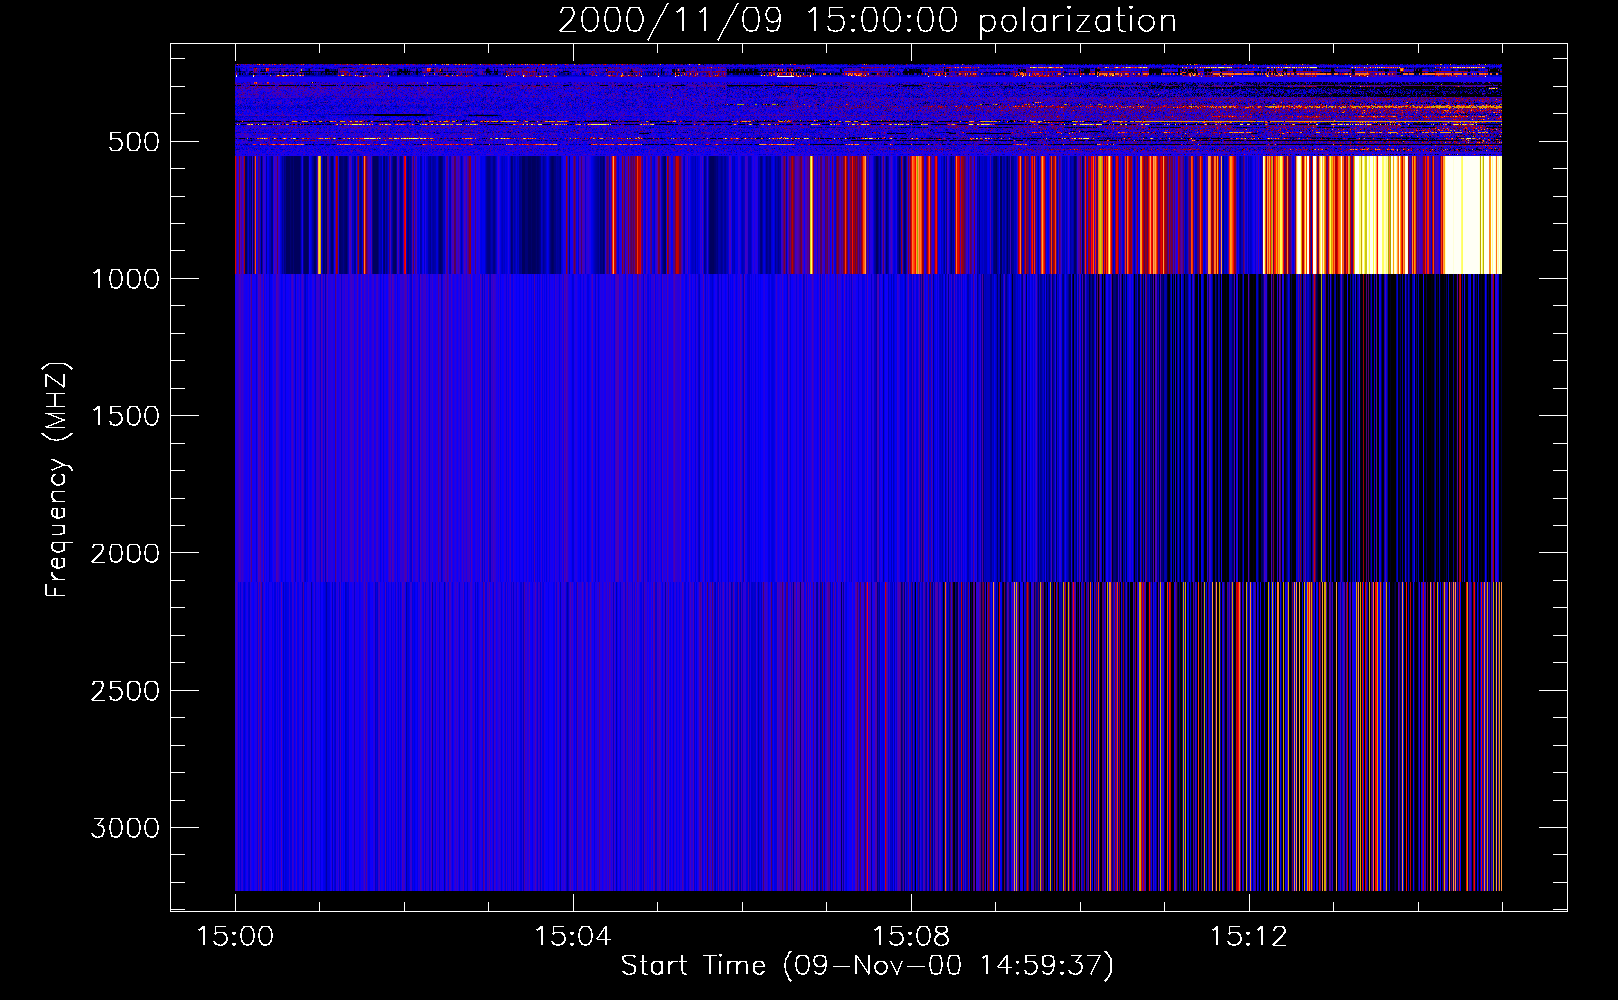
Task: Click the 2500 frequency tick label
Action: tap(126, 691)
